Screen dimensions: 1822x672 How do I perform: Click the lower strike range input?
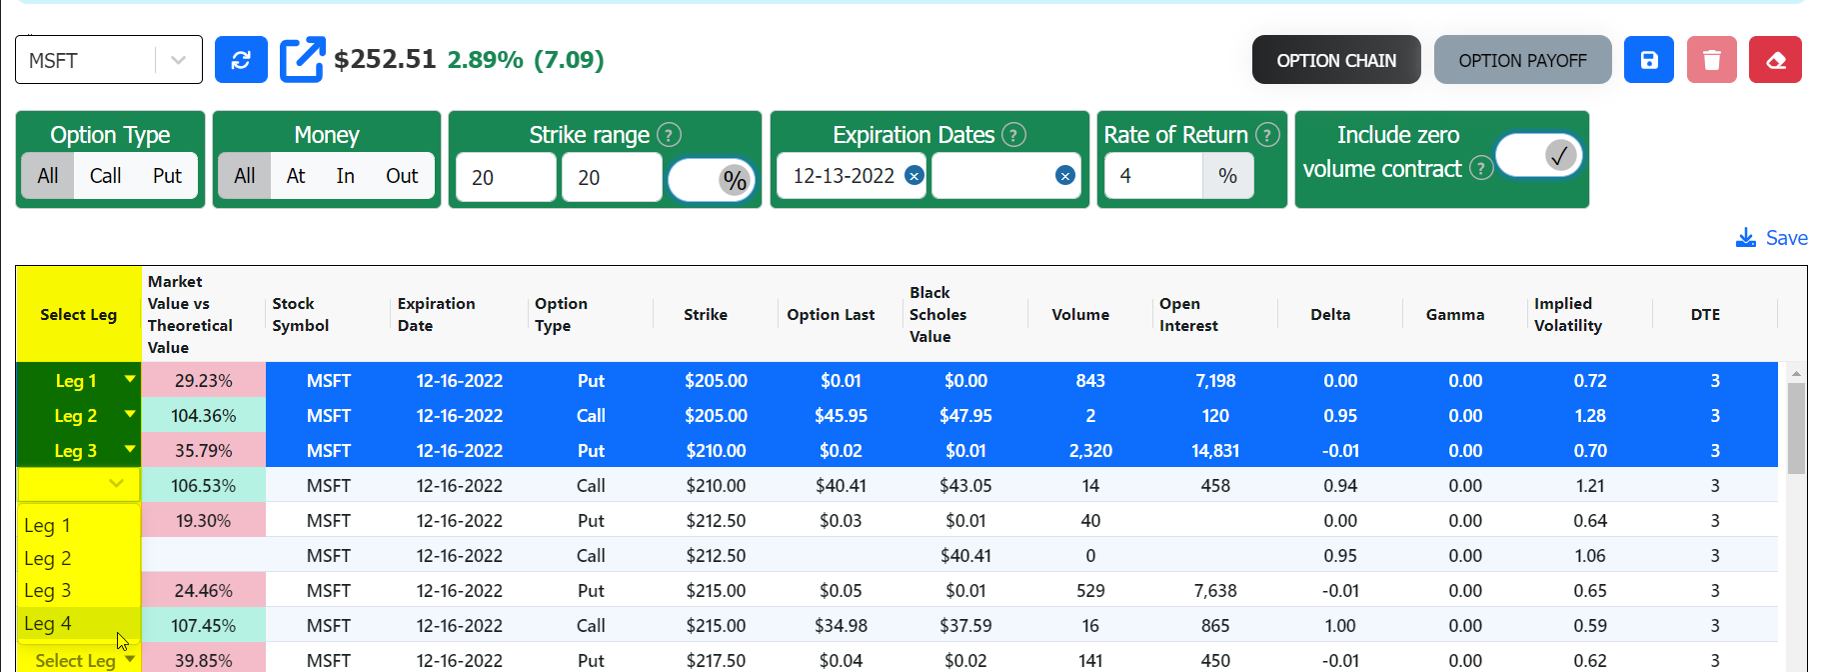(506, 177)
